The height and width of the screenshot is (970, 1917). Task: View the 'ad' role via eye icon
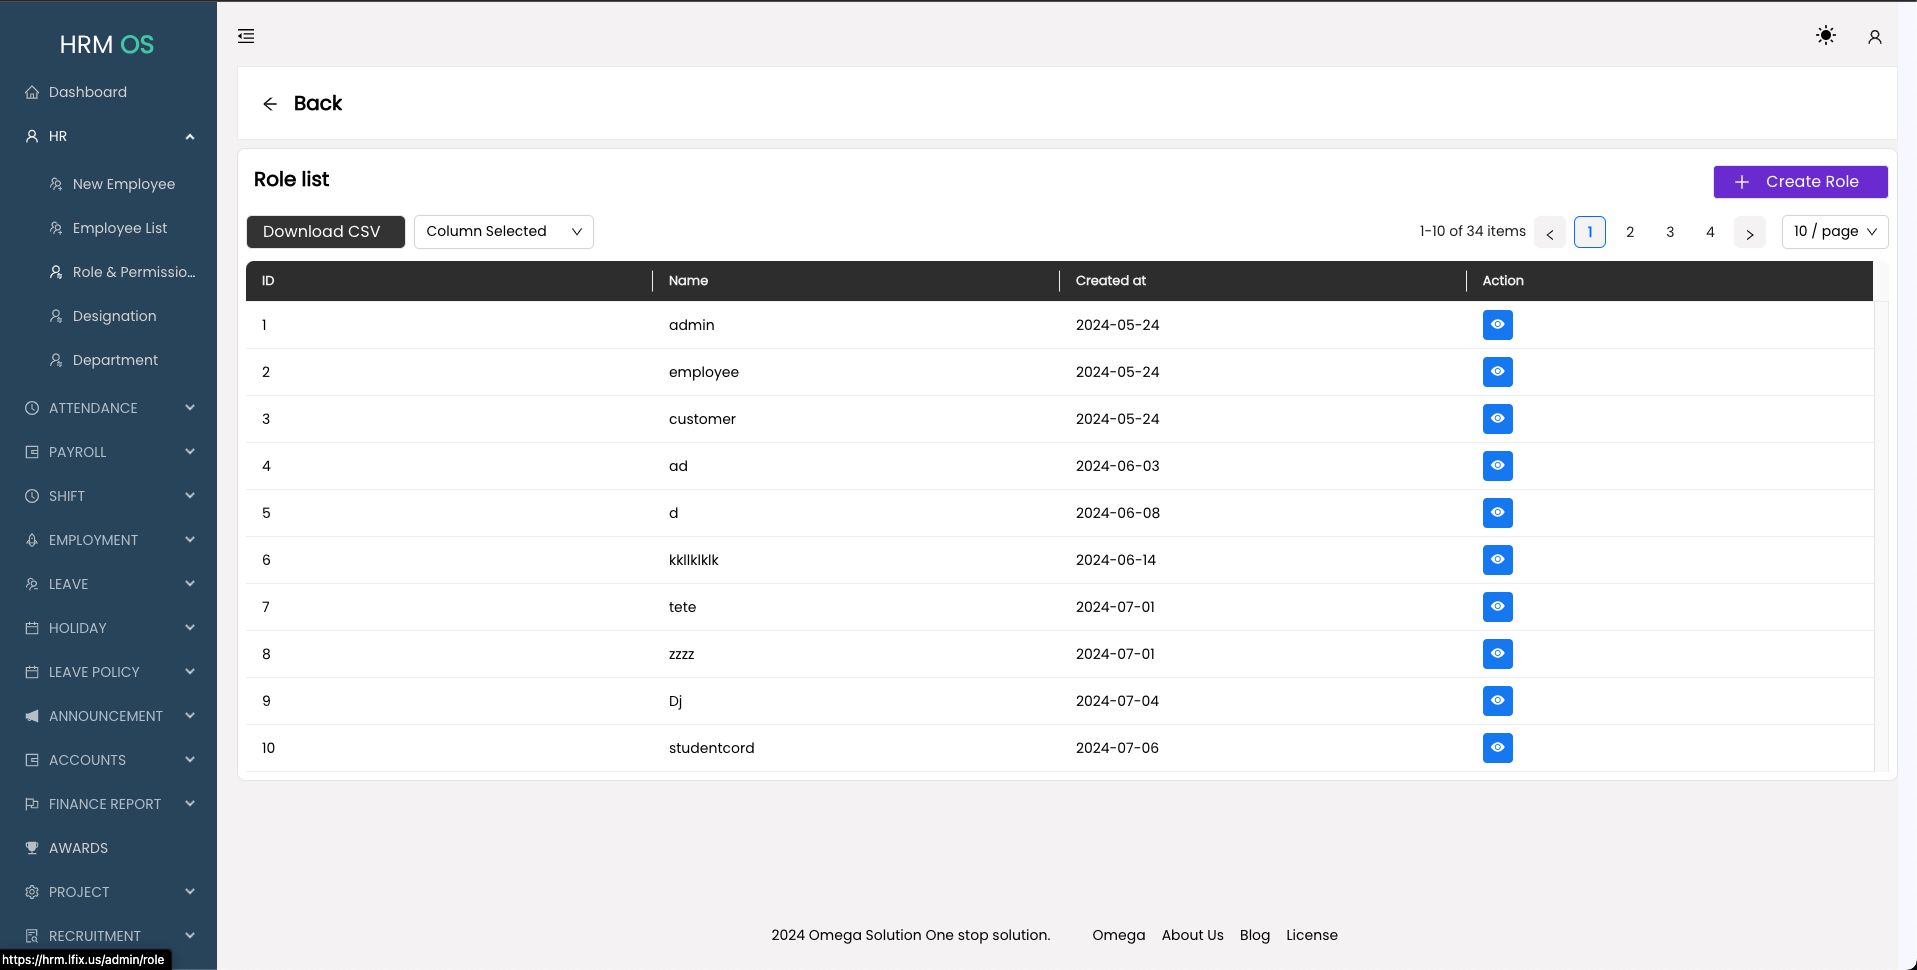tap(1497, 466)
